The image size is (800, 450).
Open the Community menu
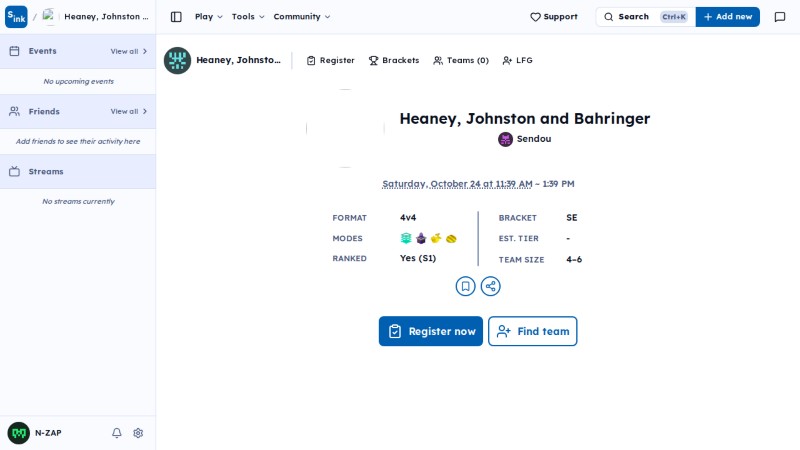(302, 17)
